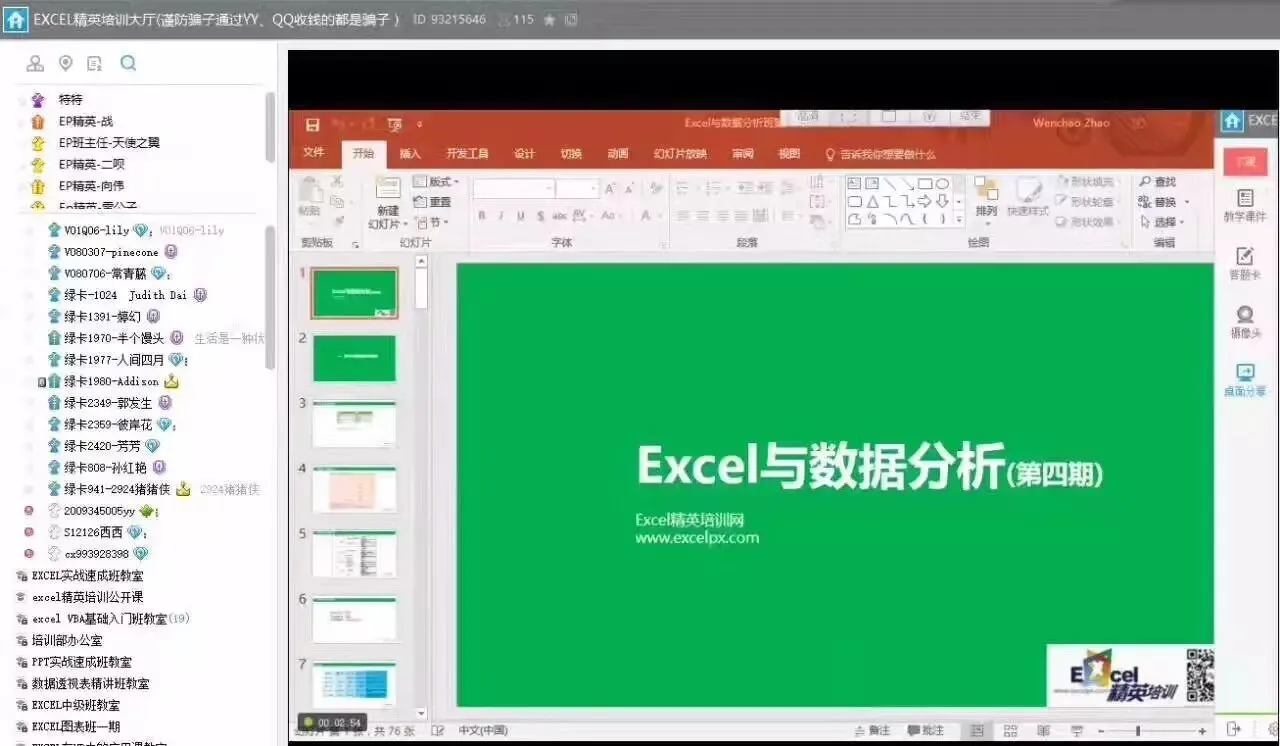The height and width of the screenshot is (746, 1280).
Task: Open the 文件 file menu
Action: click(314, 153)
